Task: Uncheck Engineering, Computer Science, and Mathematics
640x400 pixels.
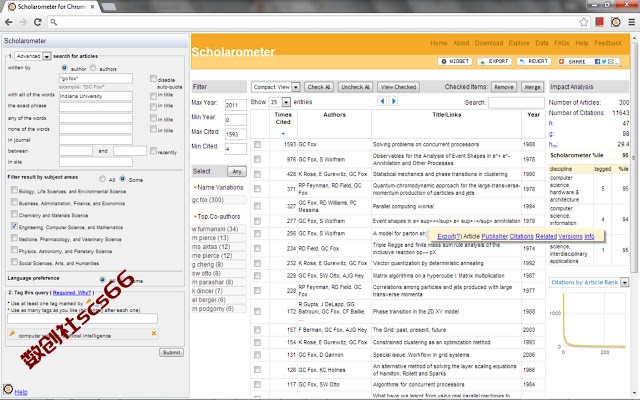Action: (x=14, y=226)
